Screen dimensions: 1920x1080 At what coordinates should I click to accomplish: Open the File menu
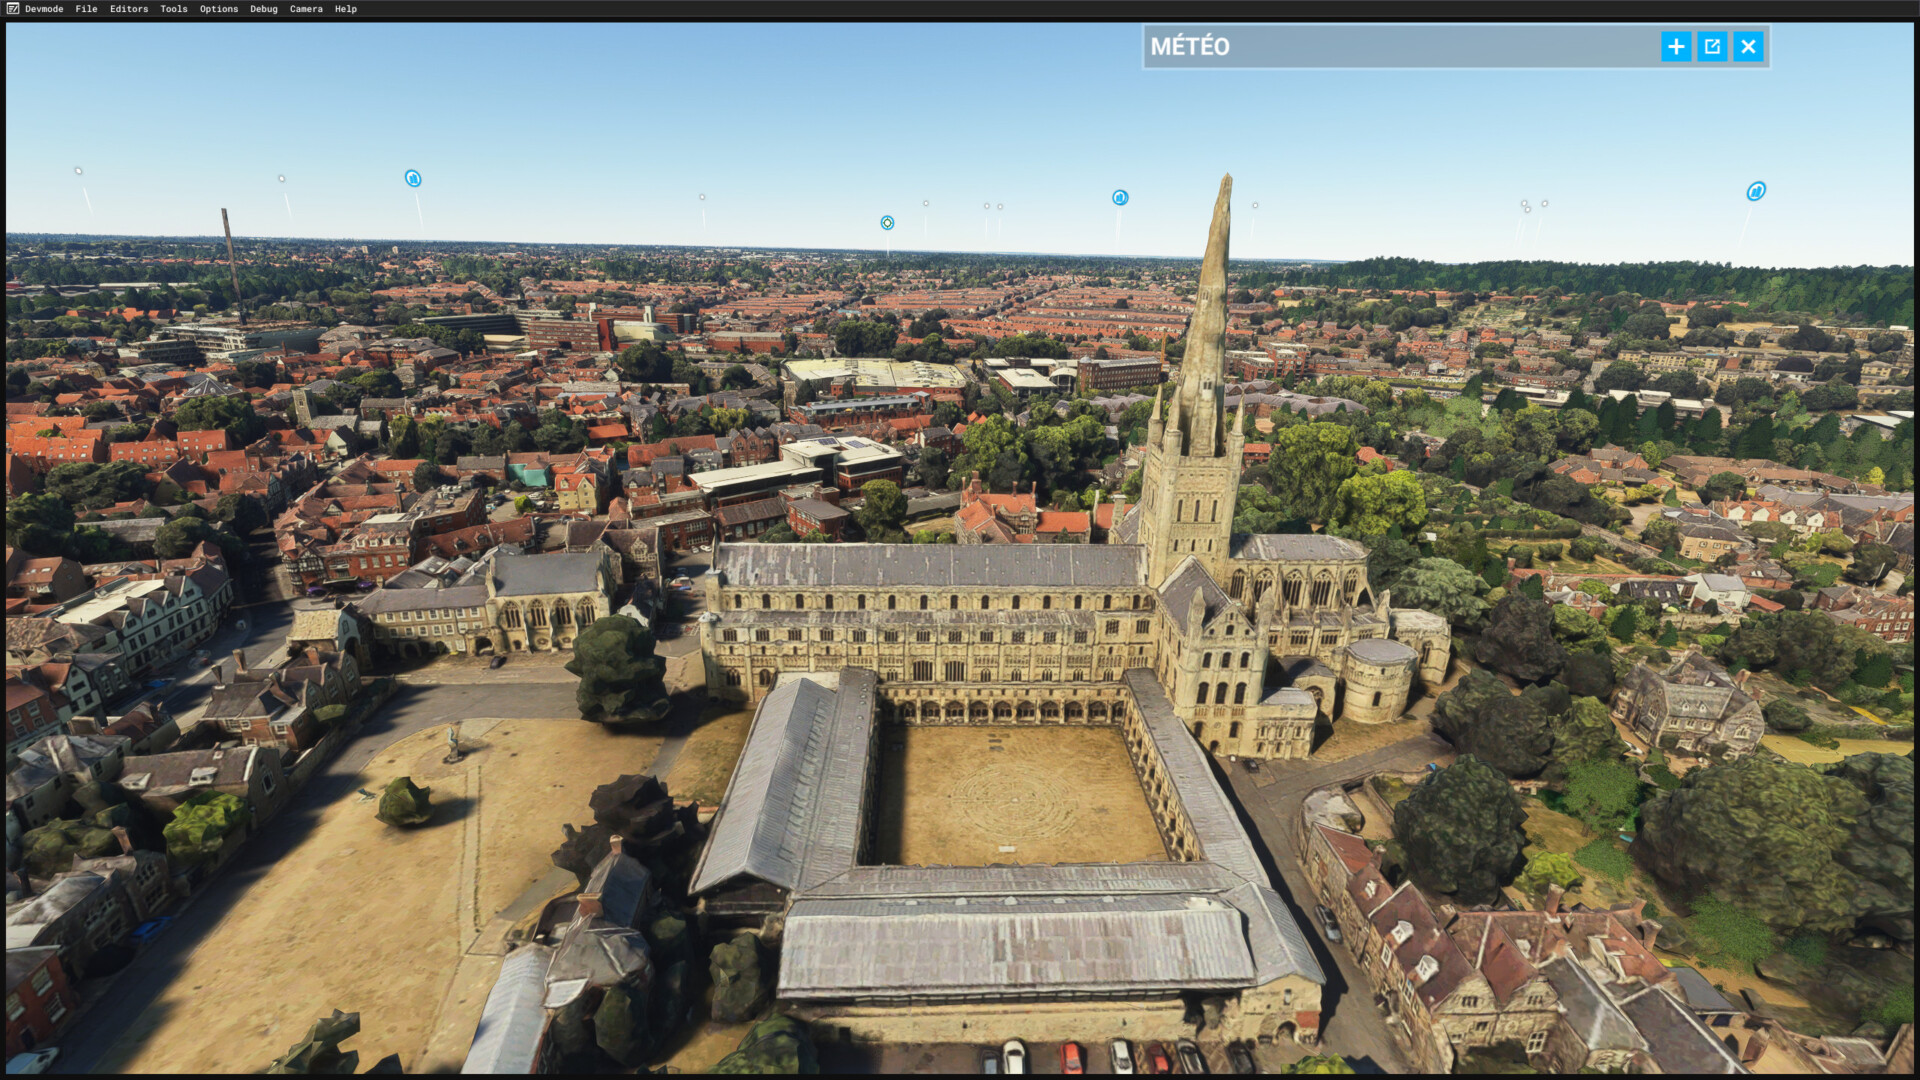(86, 9)
